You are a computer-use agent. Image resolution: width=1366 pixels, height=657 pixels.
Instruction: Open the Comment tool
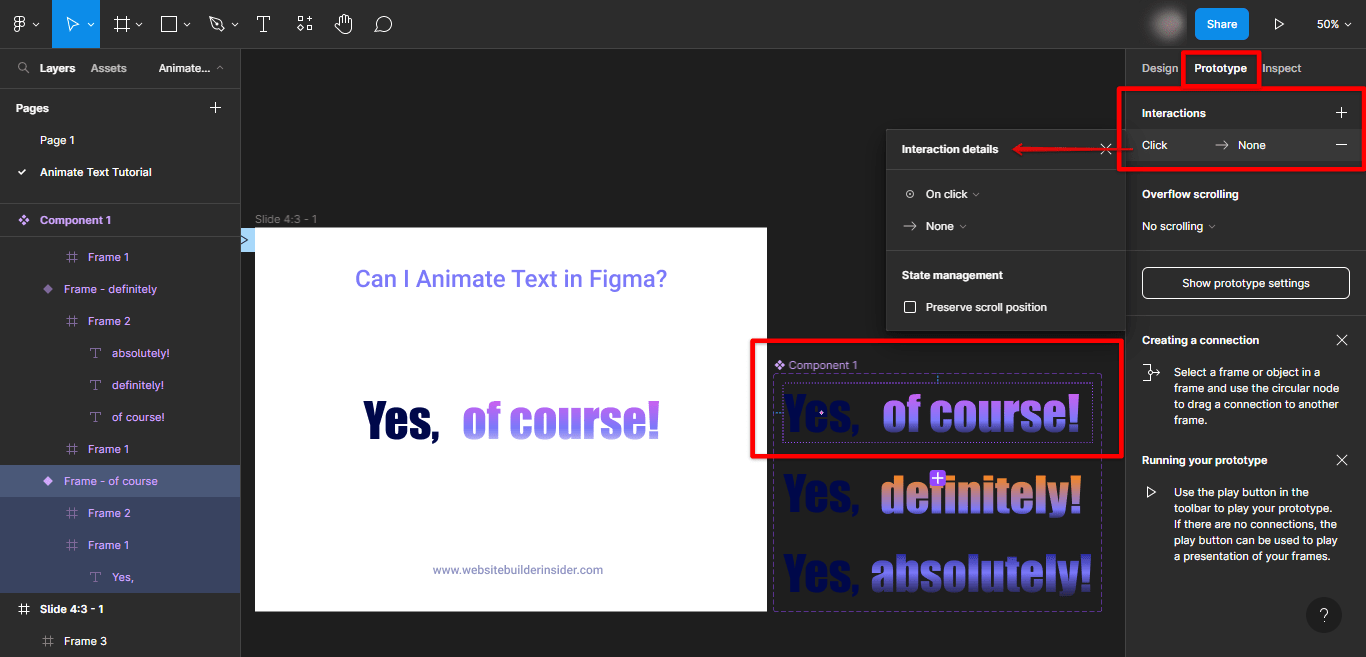pyautogui.click(x=383, y=23)
